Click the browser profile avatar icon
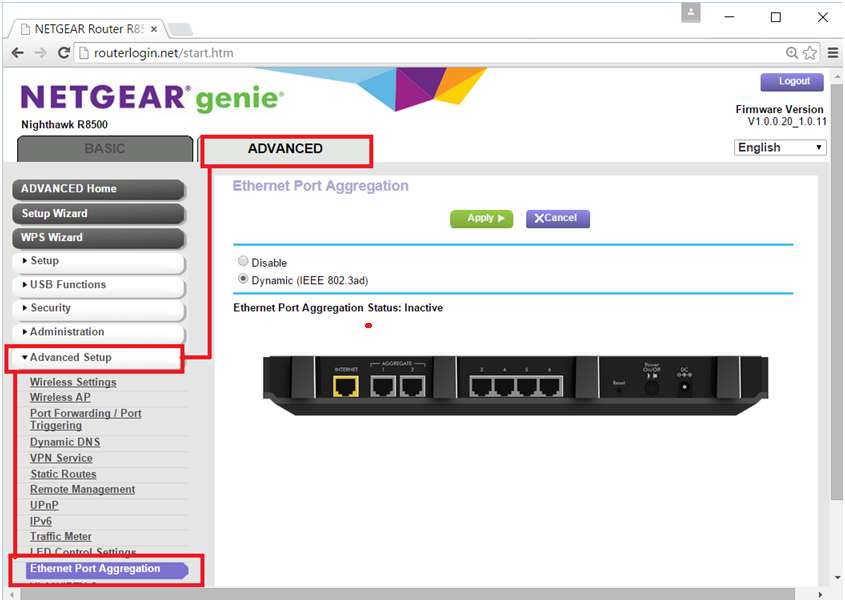The image size is (845, 602). pyautogui.click(x=691, y=13)
